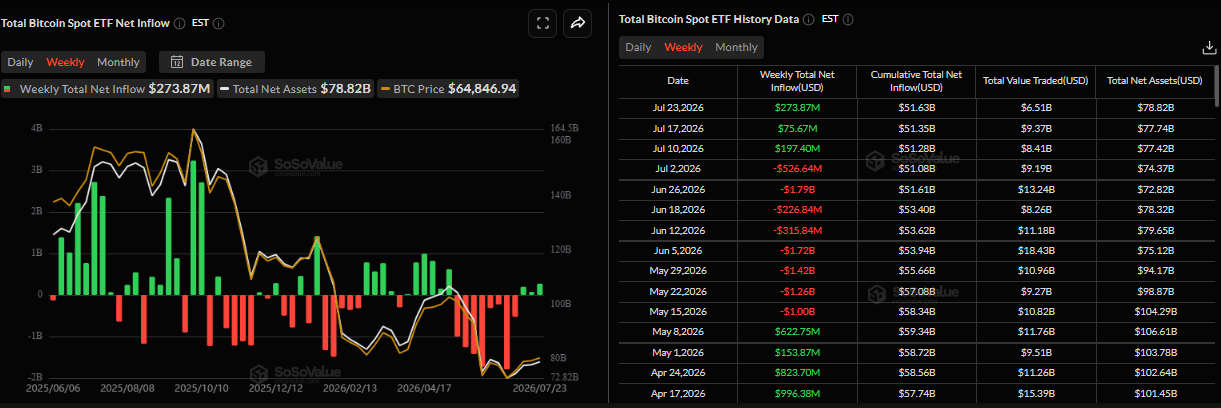This screenshot has height=408, width=1221.
Task: Select the Jun 26,2026 date cell
Action: [678, 188]
